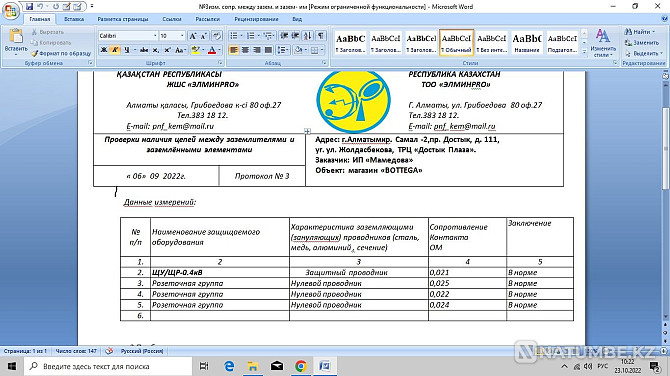Open the Абзац dialog launcher
670x376 pixels.
(x=324, y=63)
